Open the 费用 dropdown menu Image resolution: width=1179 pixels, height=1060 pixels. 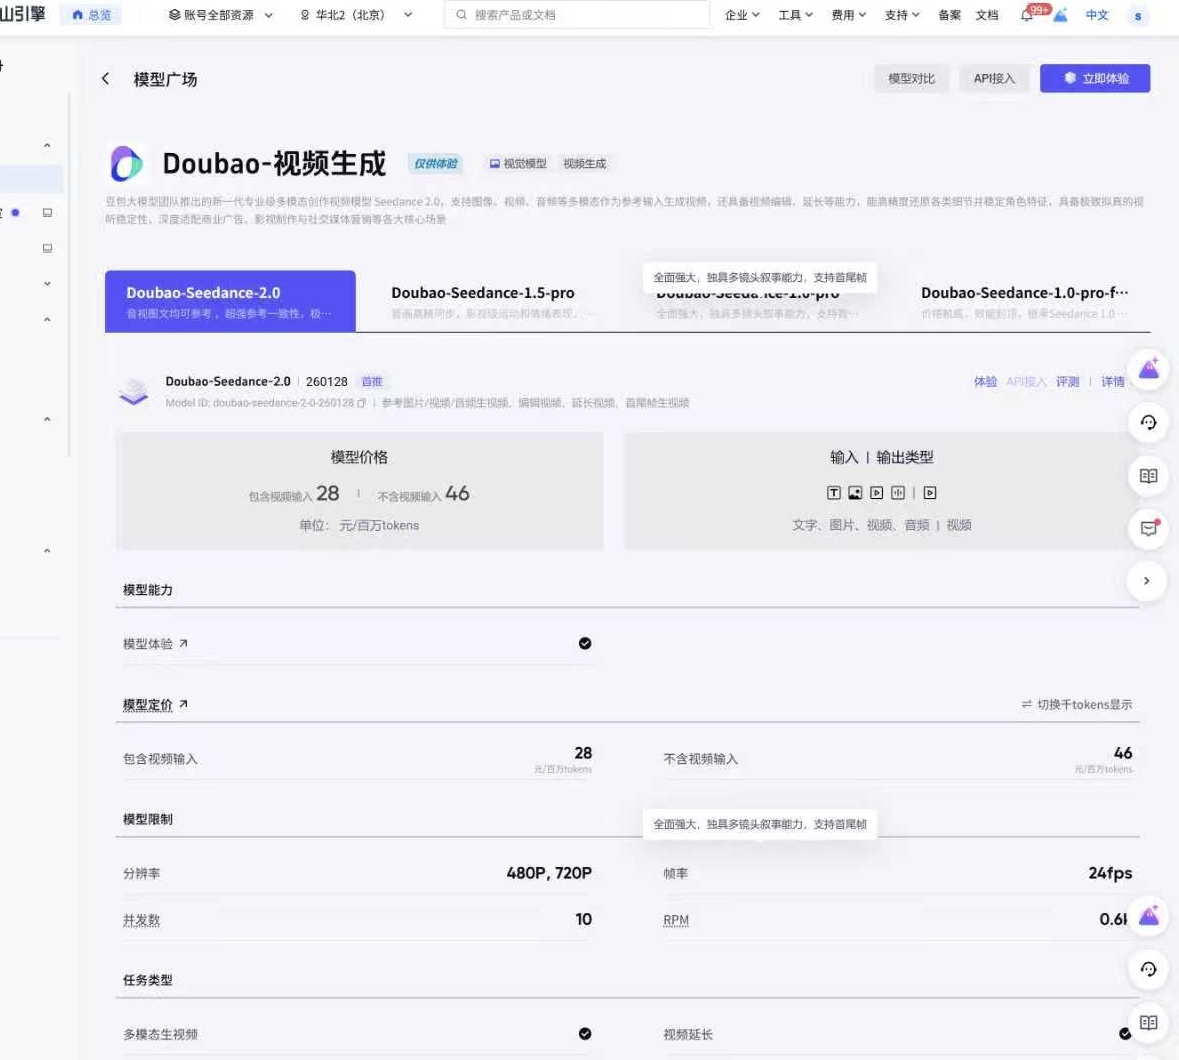pyautogui.click(x=849, y=15)
